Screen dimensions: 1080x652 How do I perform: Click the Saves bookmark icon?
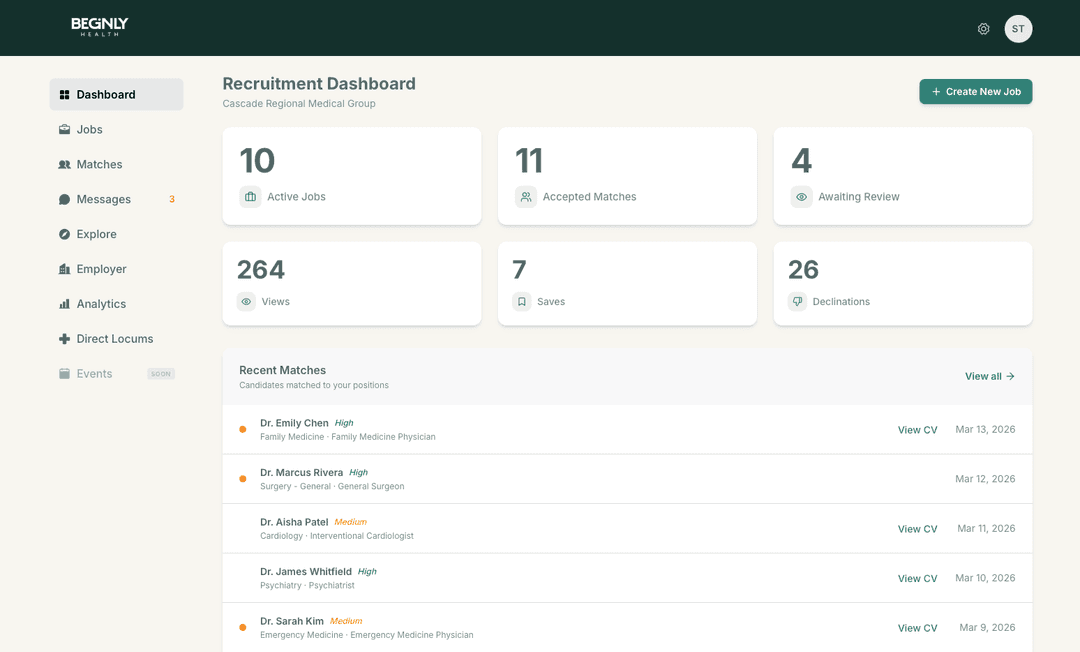522,301
